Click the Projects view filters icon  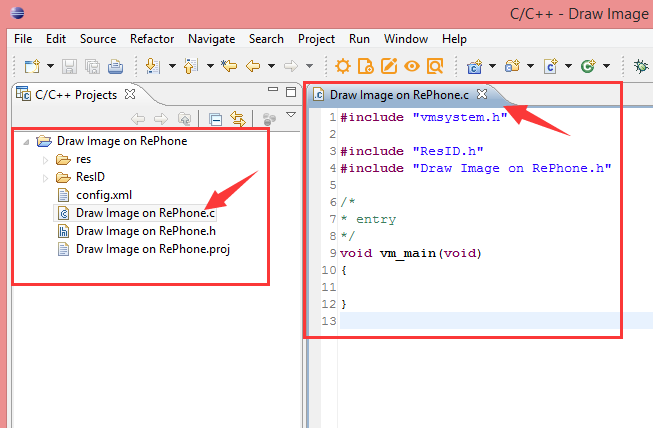269,119
